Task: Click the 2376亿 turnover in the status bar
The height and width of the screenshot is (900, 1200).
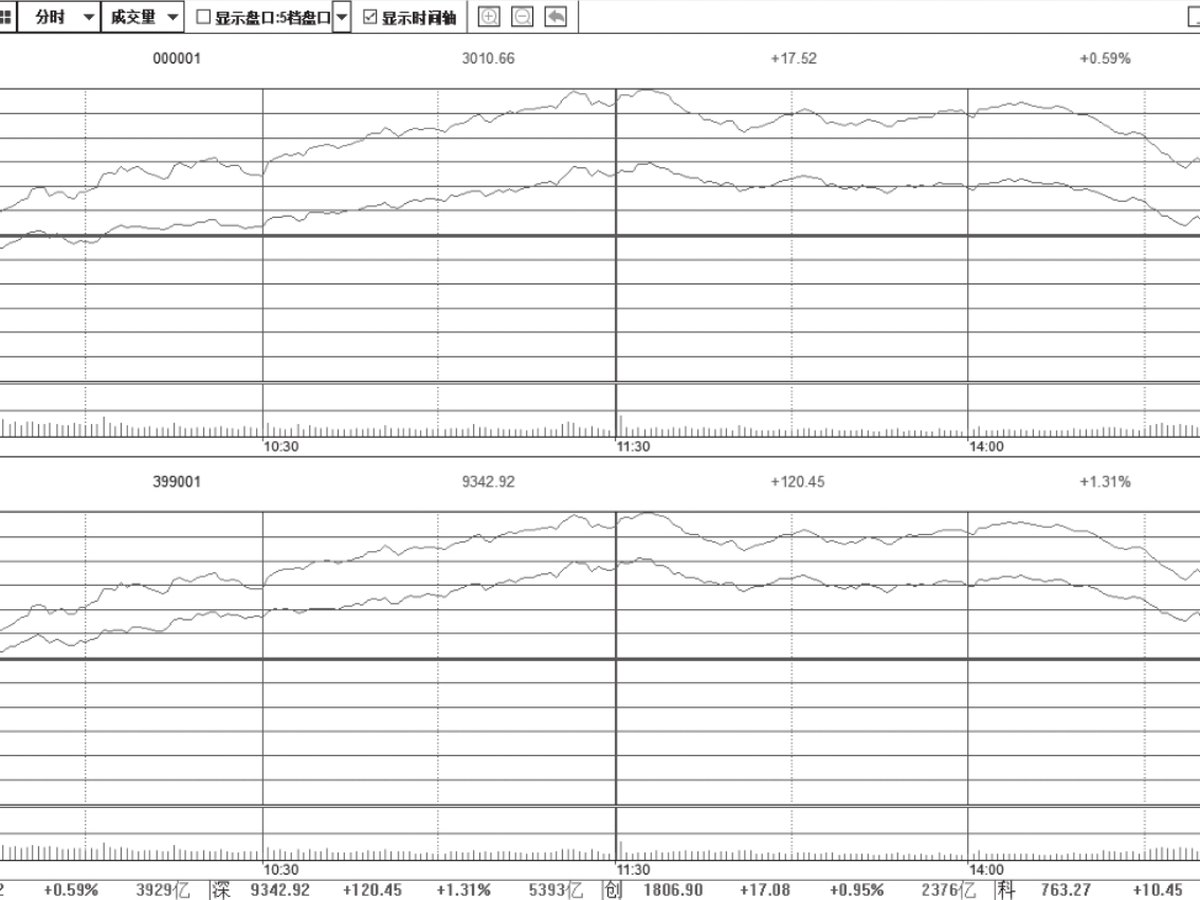Action: [x=948, y=890]
